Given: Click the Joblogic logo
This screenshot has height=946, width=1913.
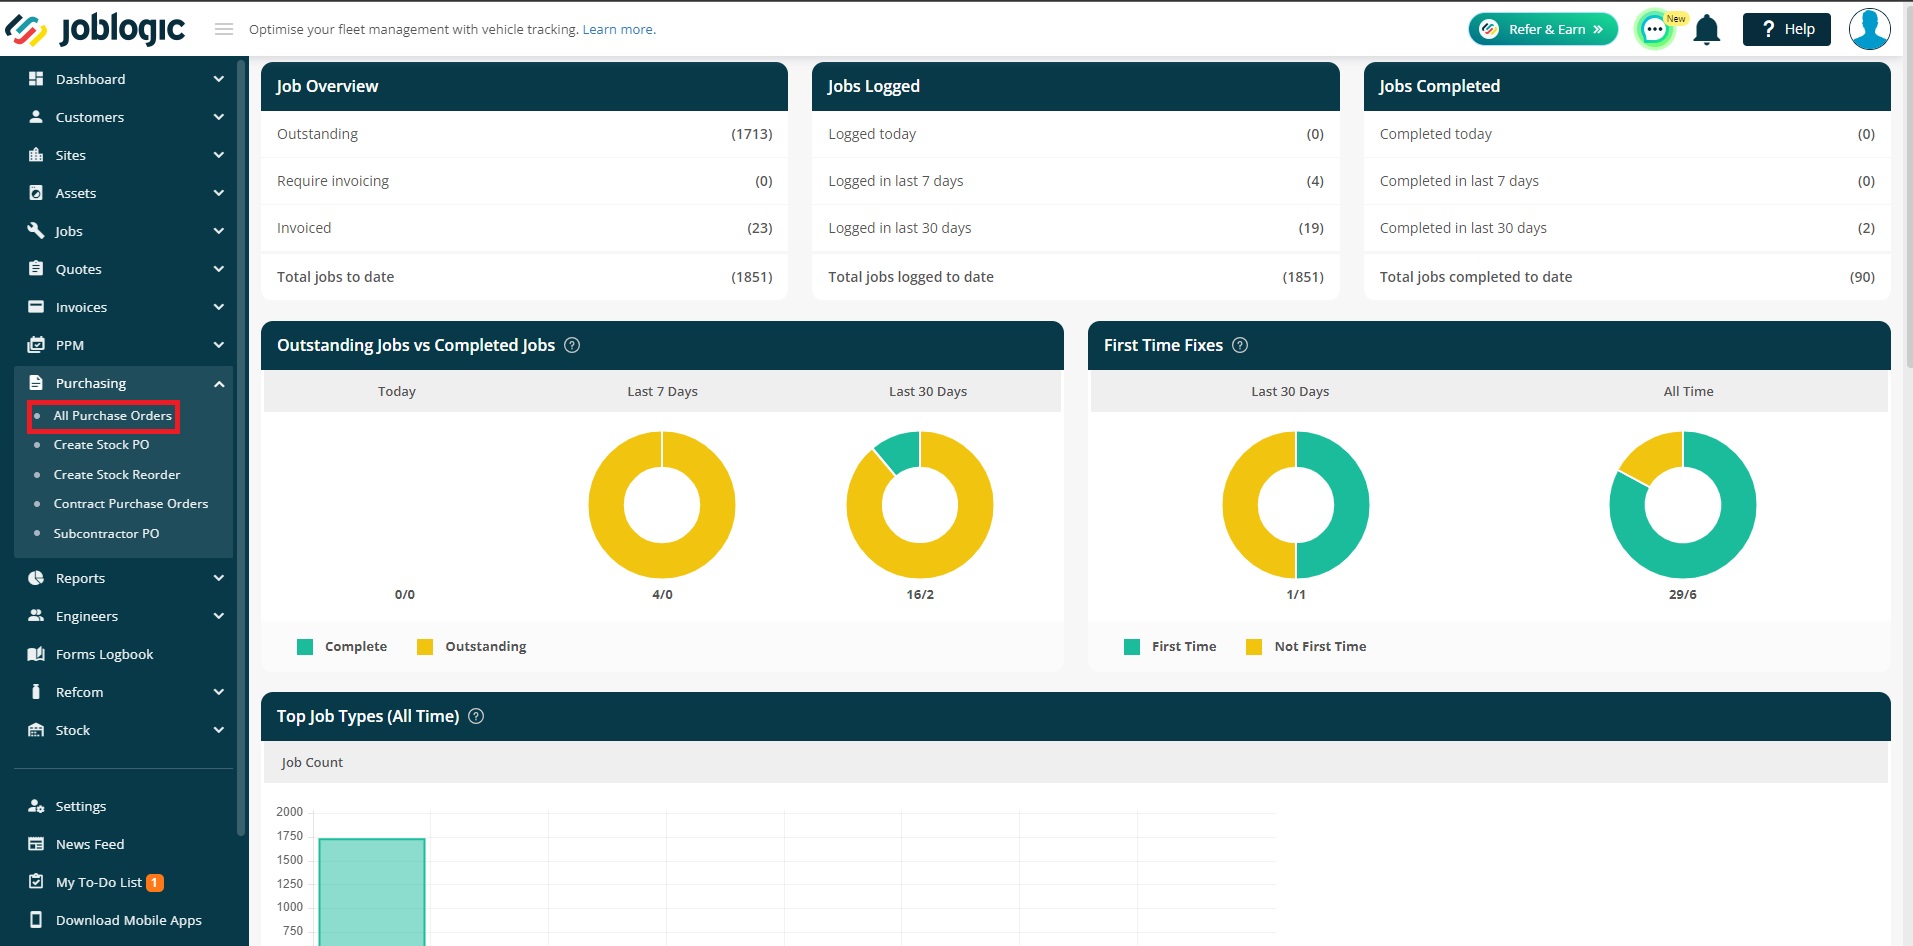Looking at the screenshot, I should 95,29.
